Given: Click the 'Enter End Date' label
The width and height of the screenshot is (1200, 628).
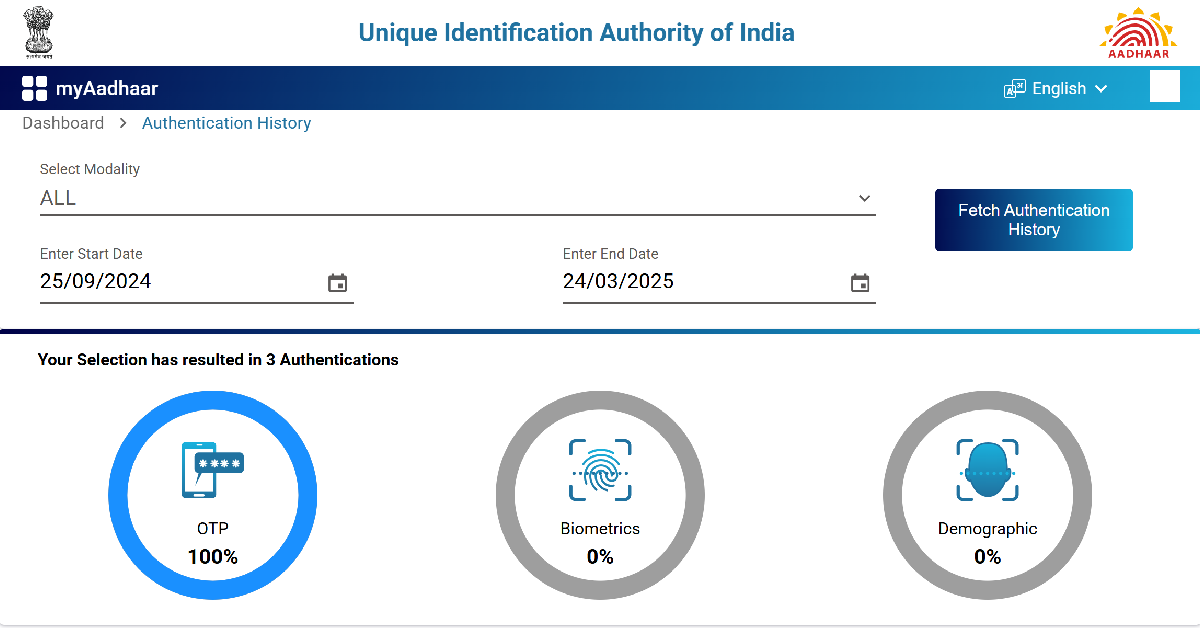Looking at the screenshot, I should click(611, 254).
